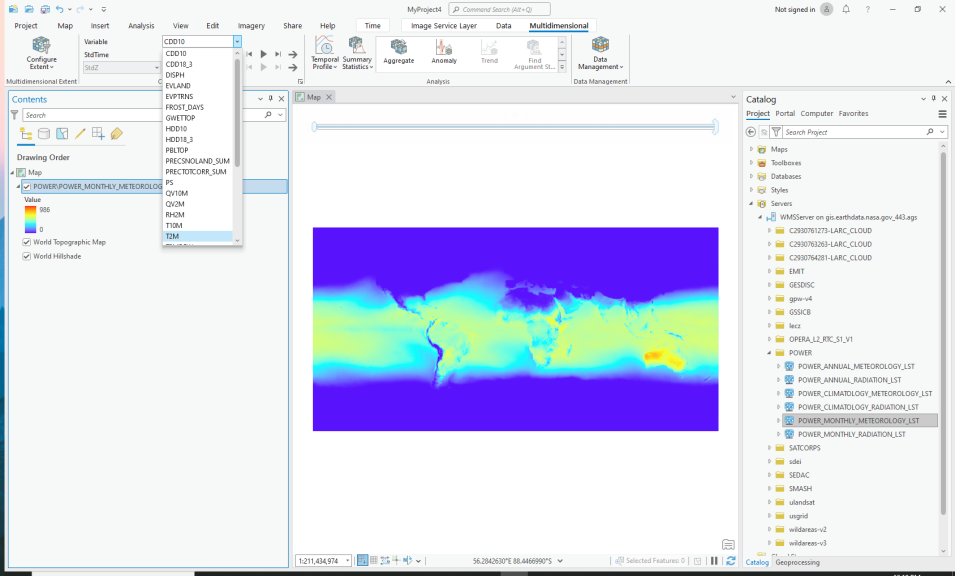Hide the POWER_MONTHLY_METEOROLOGY layer via its checkbox
Viewport: 955px width, 576px height.
pos(26,186)
